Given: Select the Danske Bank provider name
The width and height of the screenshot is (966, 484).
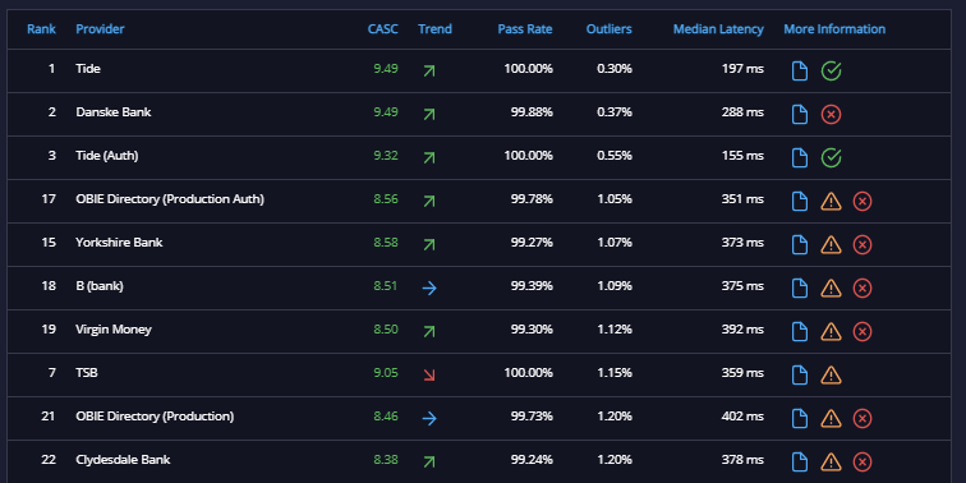Looking at the screenshot, I should point(113,112).
